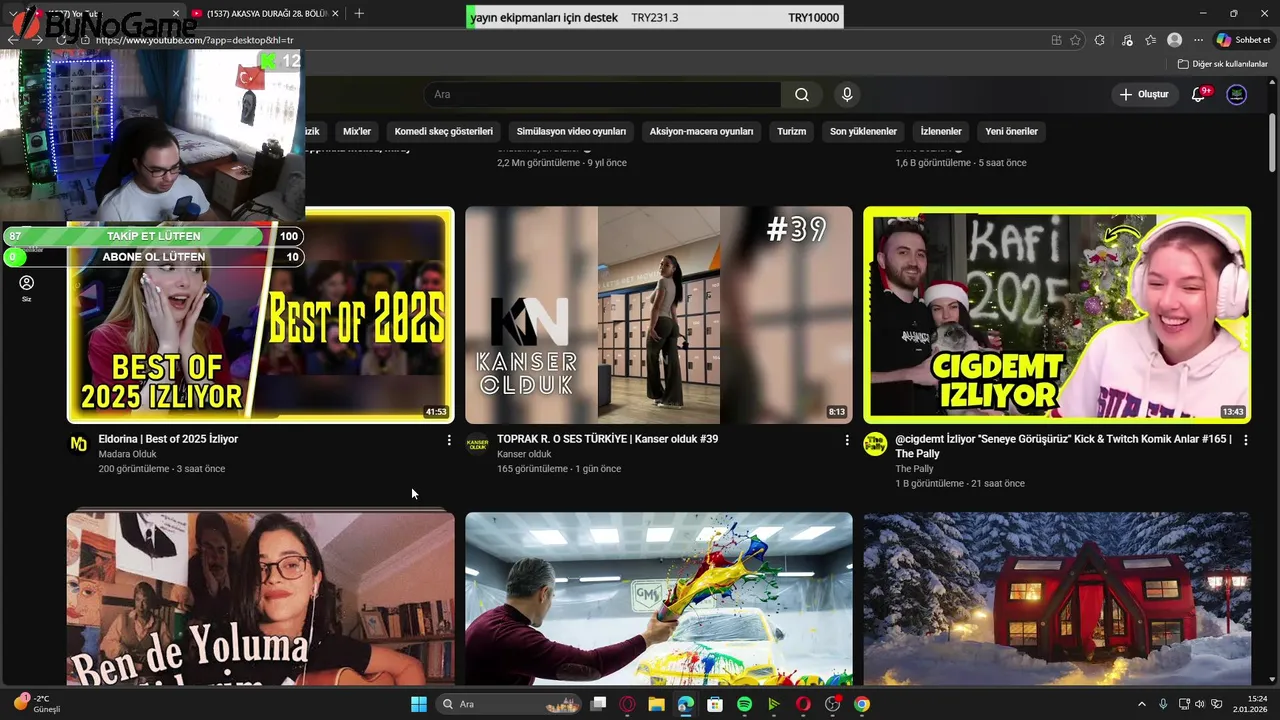Viewport: 1280px width, 720px height.
Task: Open the 'Siz' sidebar icon
Action: 27,288
